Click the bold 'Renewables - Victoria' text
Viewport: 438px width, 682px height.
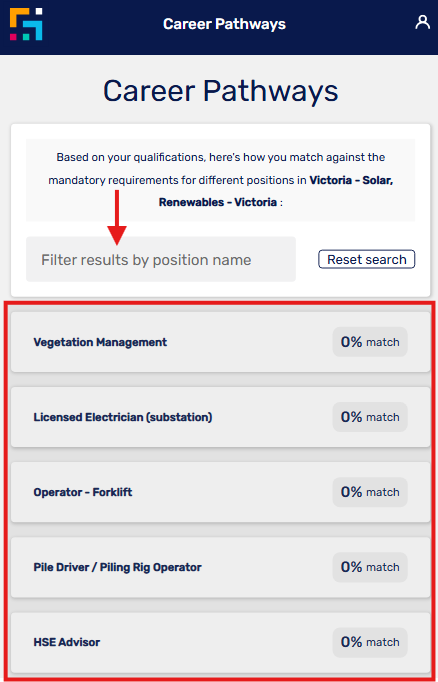pos(218,202)
